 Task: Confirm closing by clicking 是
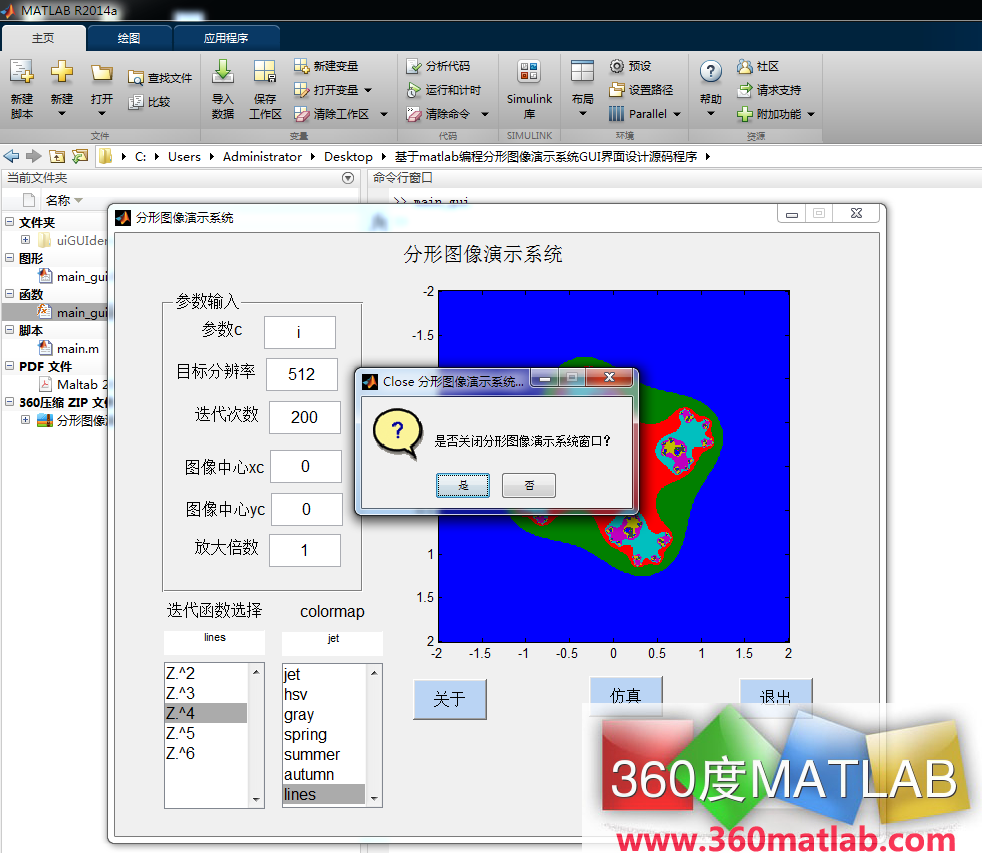[463, 485]
